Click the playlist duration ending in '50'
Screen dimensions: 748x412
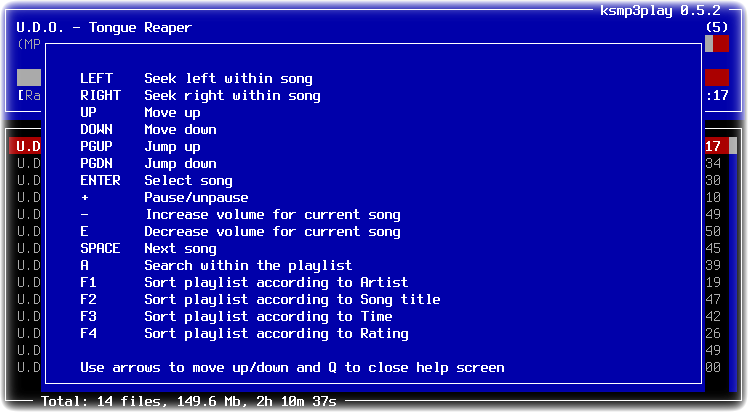tap(713, 231)
